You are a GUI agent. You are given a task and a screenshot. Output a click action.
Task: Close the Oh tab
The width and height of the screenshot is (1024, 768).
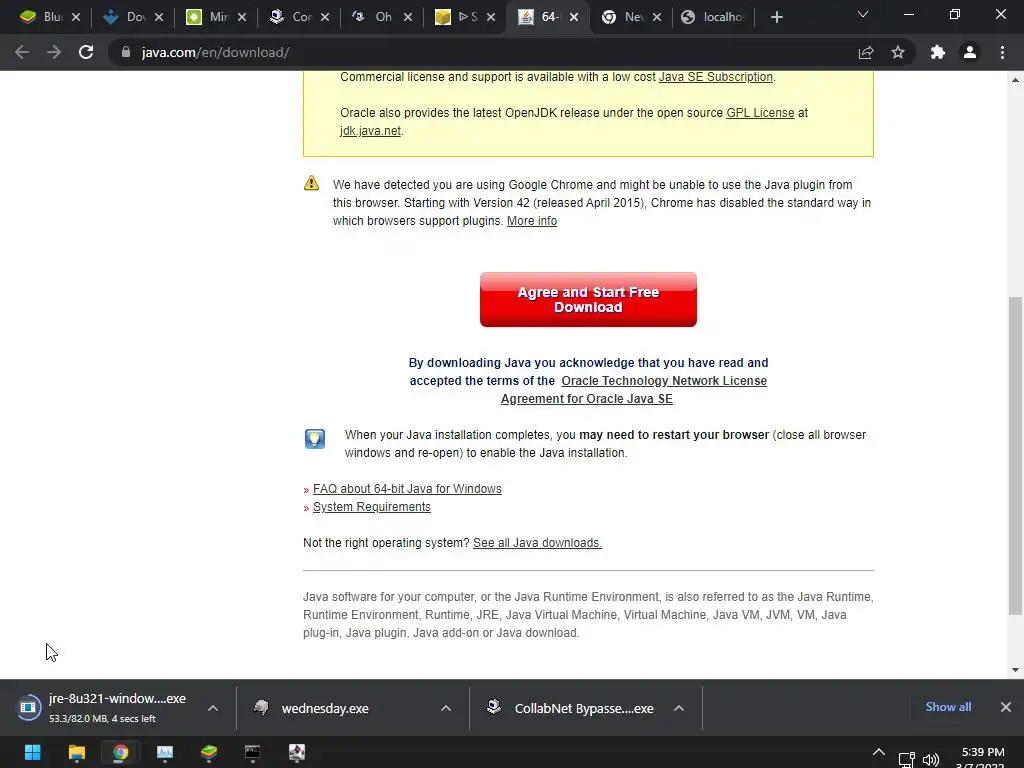click(x=408, y=17)
